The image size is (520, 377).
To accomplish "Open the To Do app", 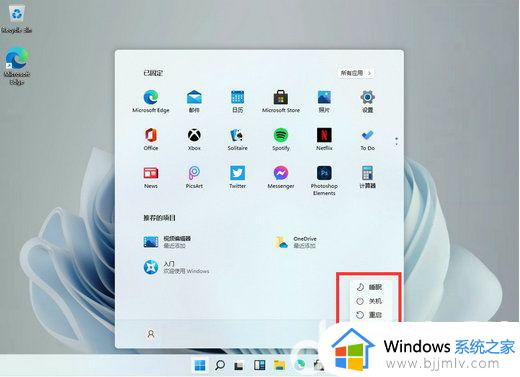I will [367, 139].
